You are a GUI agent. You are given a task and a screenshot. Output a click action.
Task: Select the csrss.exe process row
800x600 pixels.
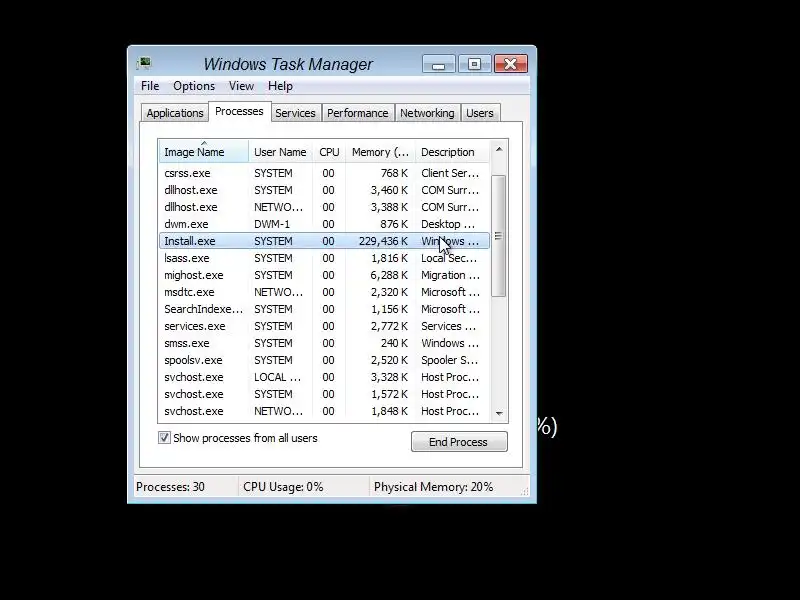pyautogui.click(x=324, y=173)
